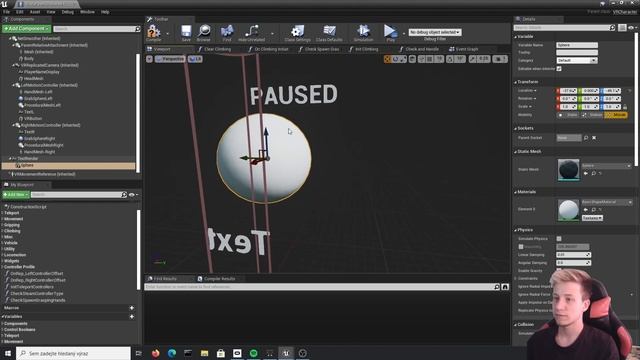Open the viewport options dropdown arrow
The height and width of the screenshot is (360, 640).
coord(149,59)
